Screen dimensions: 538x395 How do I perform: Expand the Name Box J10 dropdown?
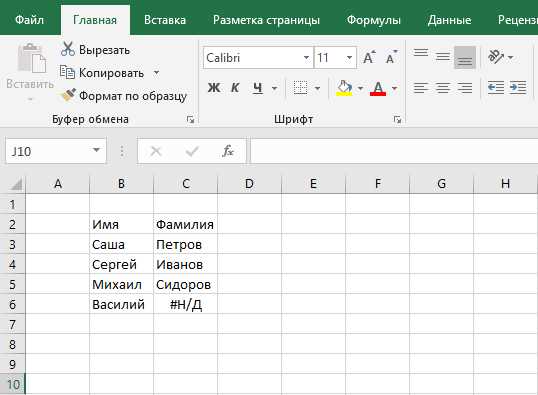point(96,150)
